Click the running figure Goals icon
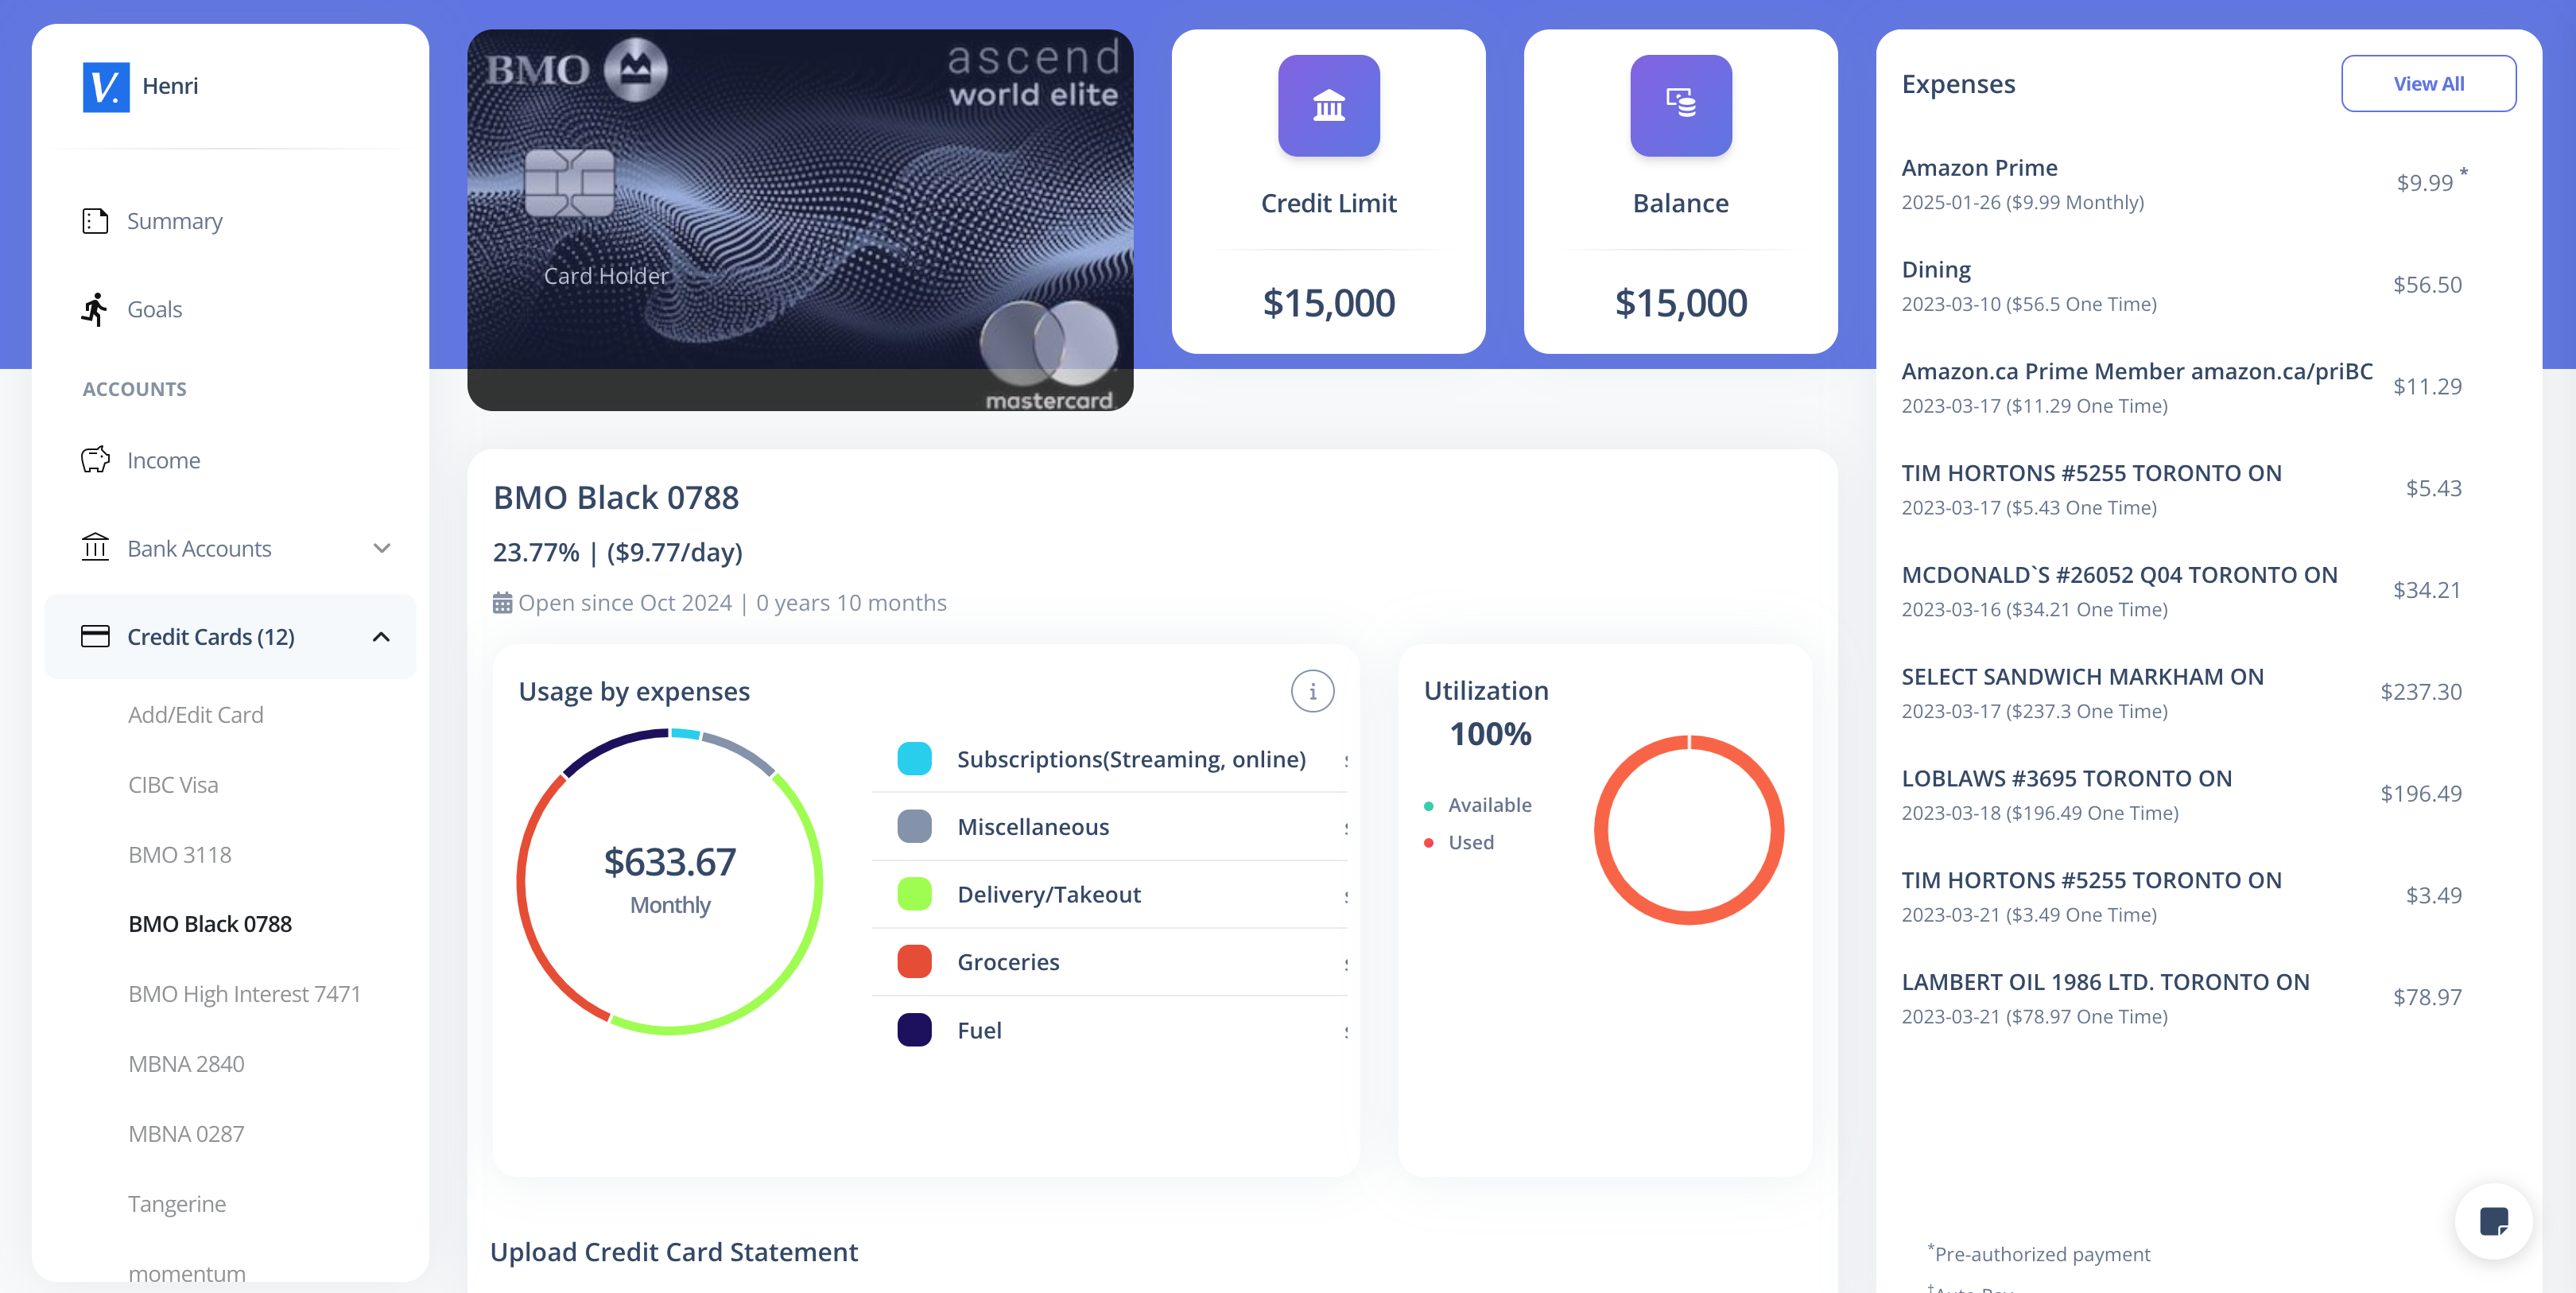Viewport: 2576px width, 1293px height. point(95,309)
